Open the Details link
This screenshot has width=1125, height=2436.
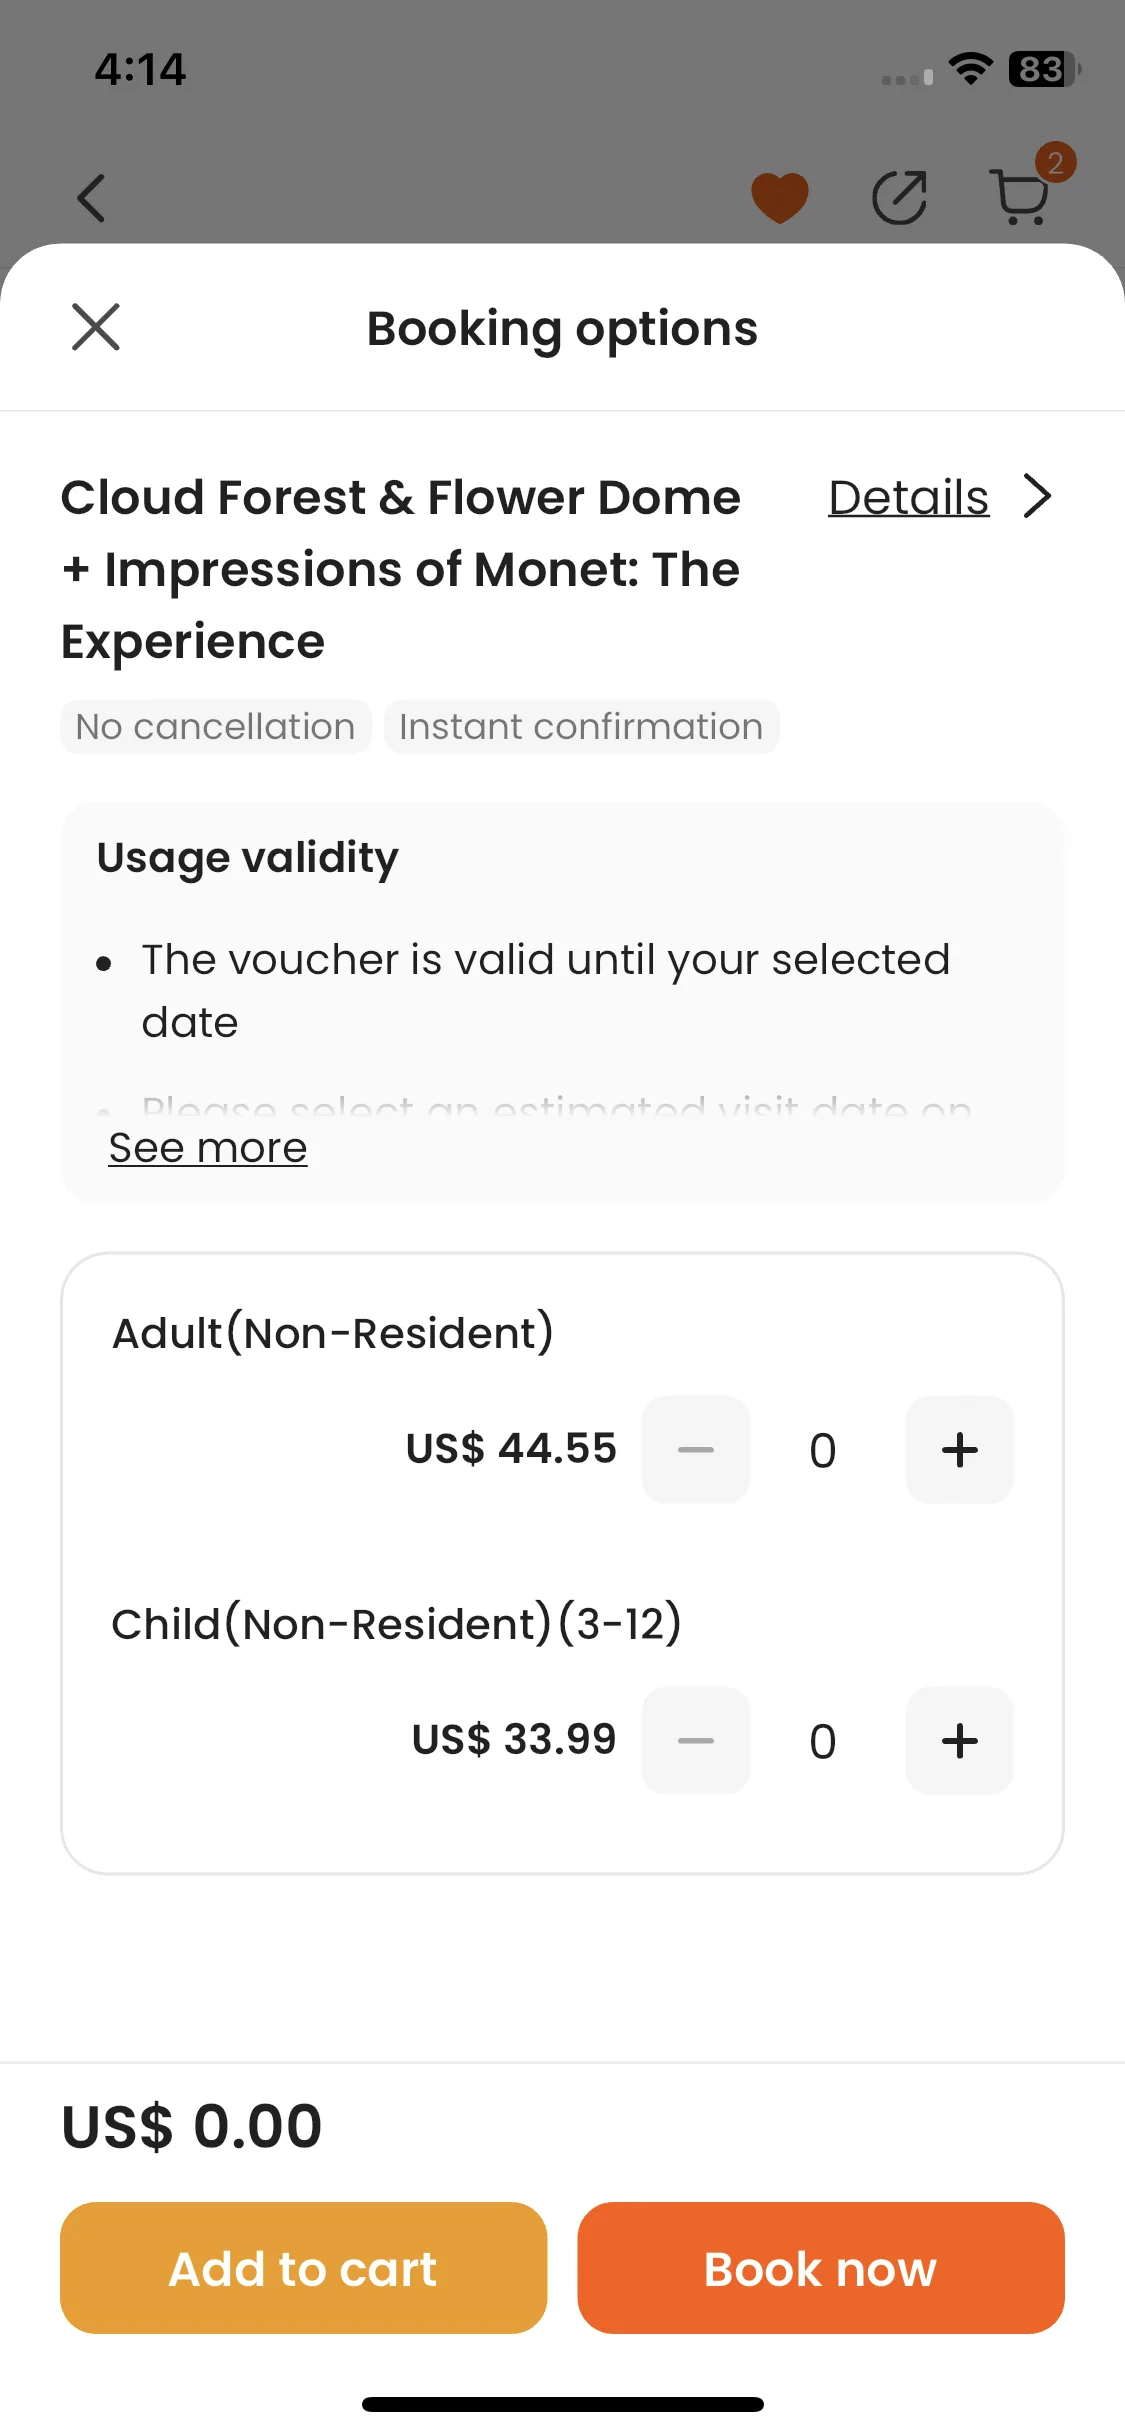point(908,497)
